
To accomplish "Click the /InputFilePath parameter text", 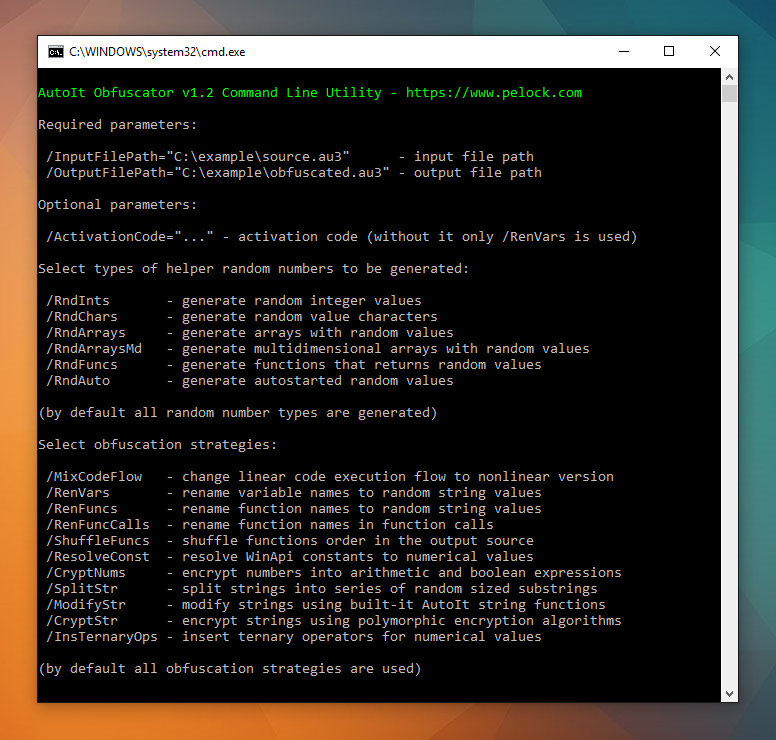I will pyautogui.click(x=198, y=157).
